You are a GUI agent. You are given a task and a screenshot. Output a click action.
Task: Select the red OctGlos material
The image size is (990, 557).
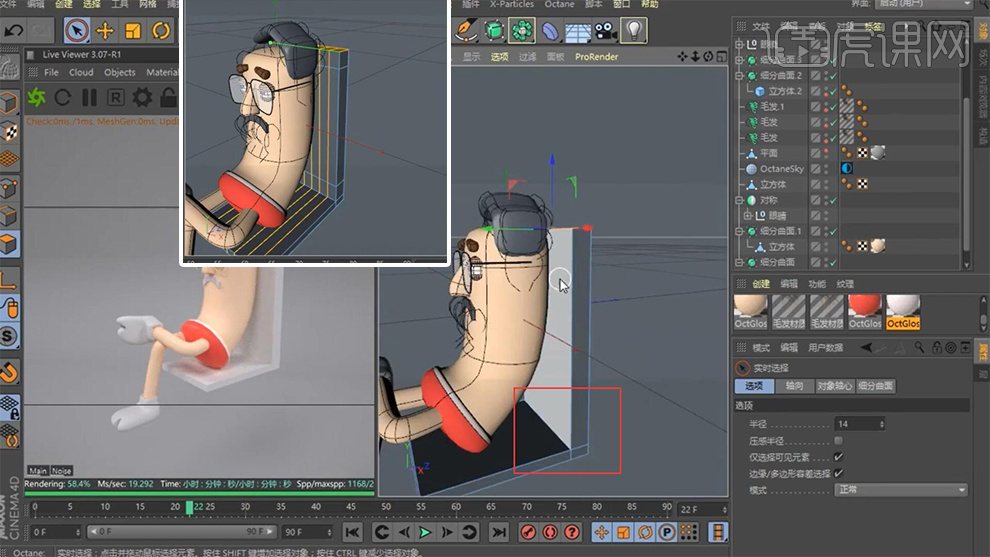click(x=864, y=312)
